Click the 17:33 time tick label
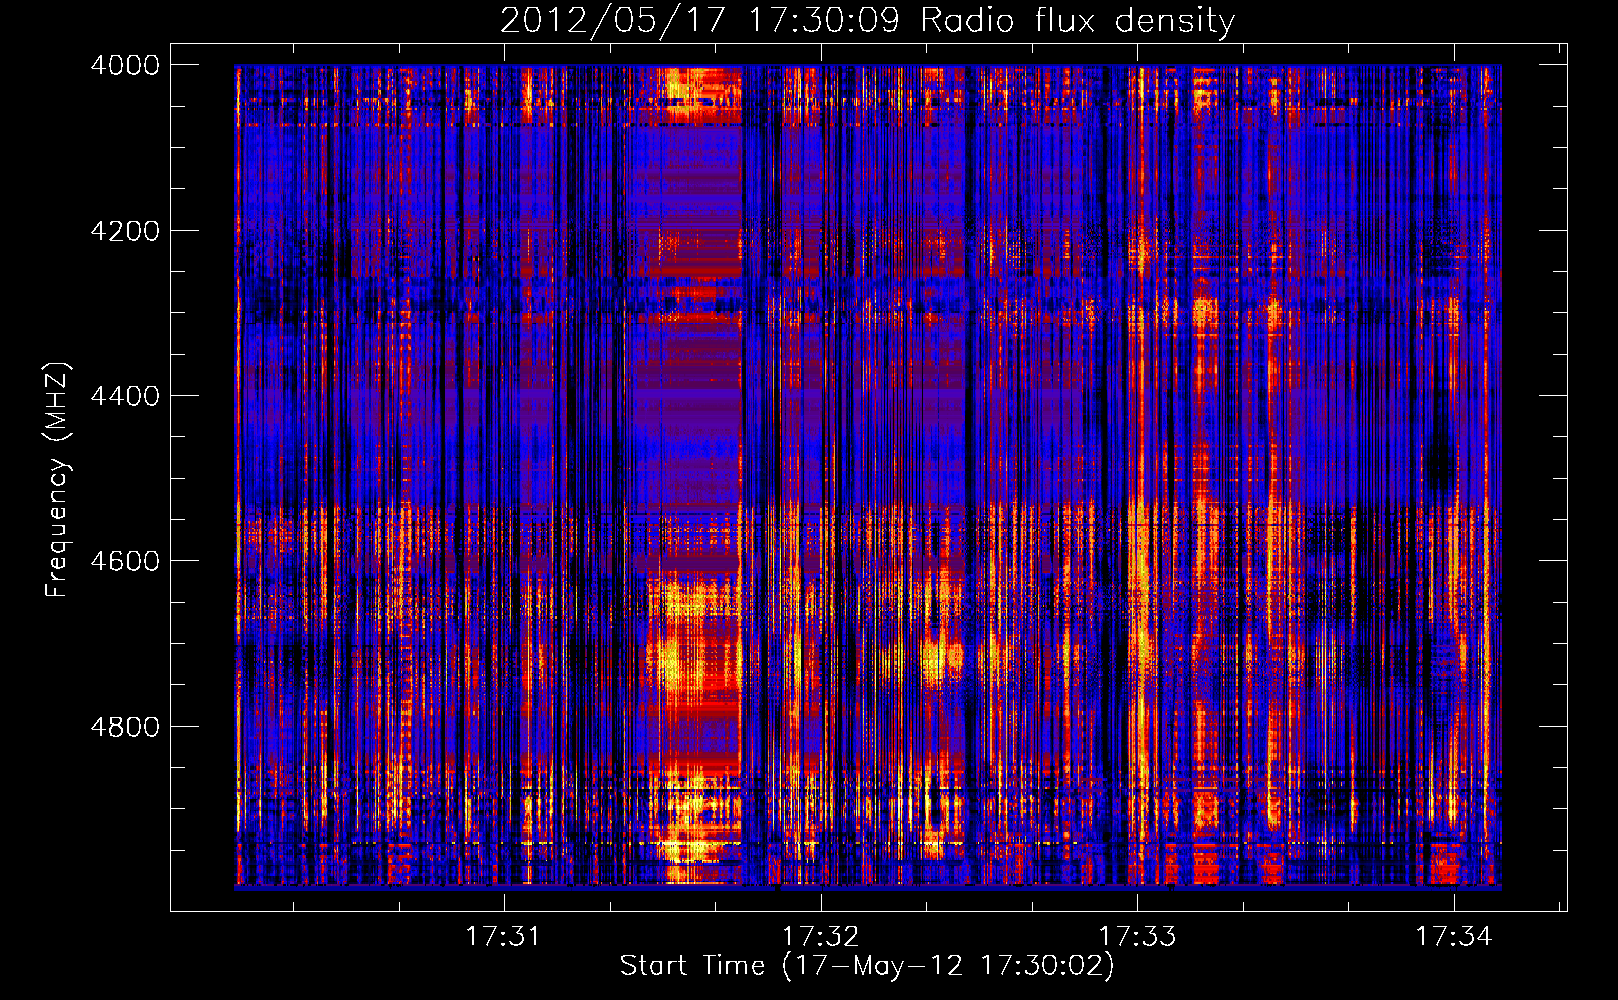Image resolution: width=1618 pixels, height=1000 pixels. coord(1137,936)
